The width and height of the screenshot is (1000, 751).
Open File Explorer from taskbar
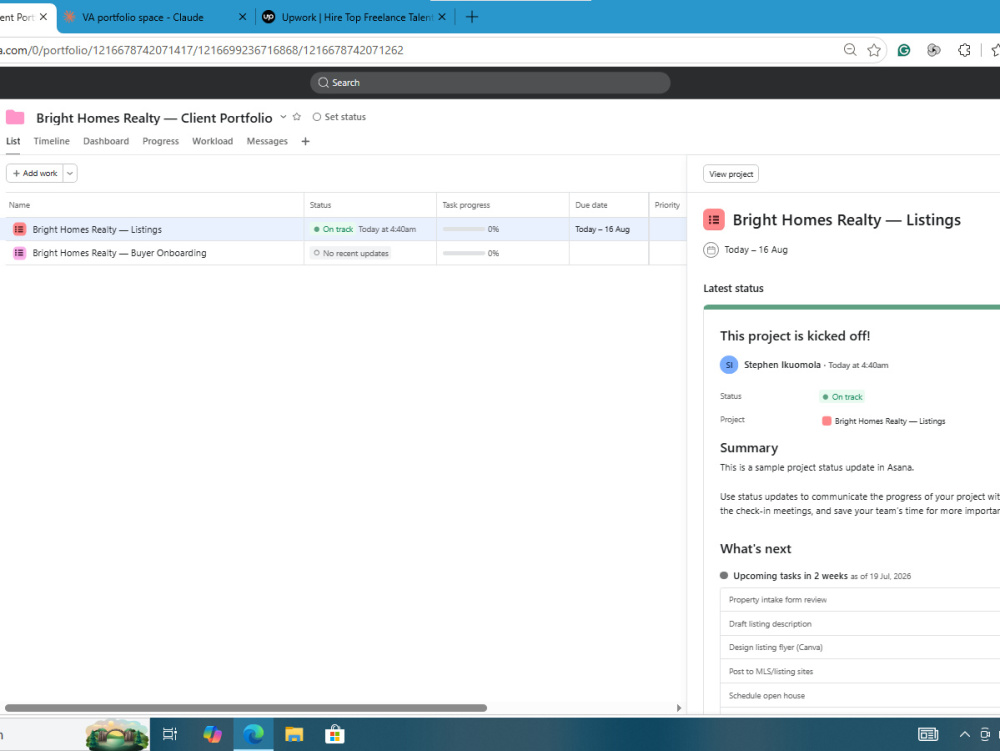[x=294, y=734]
